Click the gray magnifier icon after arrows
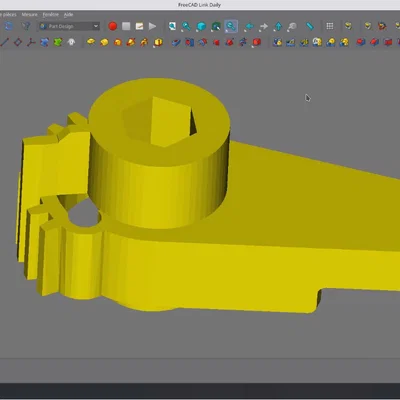The width and height of the screenshot is (400, 400). [292, 26]
